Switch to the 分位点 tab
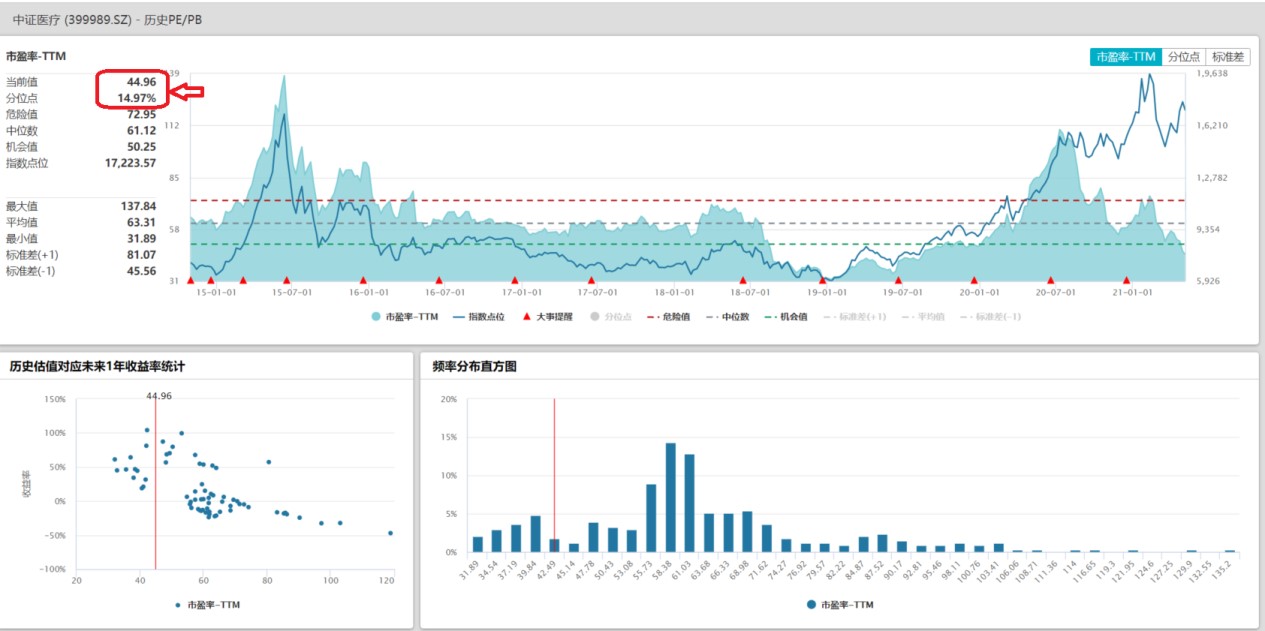The height and width of the screenshot is (631, 1265). 1184,57
